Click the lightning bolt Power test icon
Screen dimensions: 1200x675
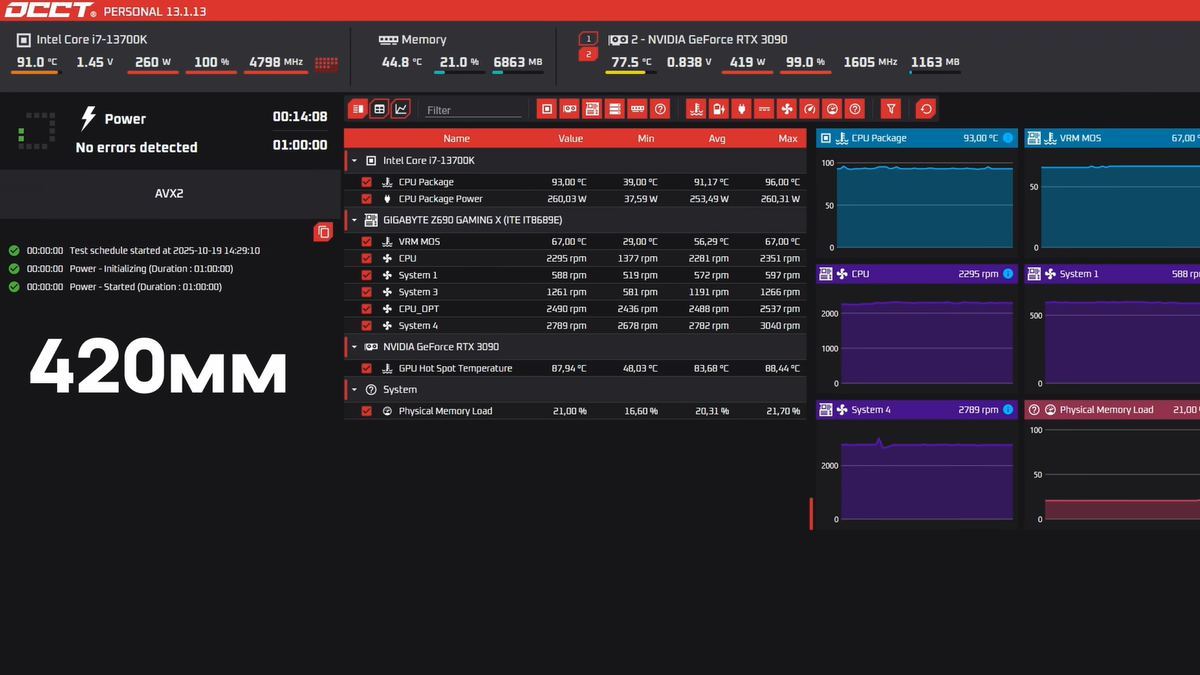pyautogui.click(x=88, y=119)
